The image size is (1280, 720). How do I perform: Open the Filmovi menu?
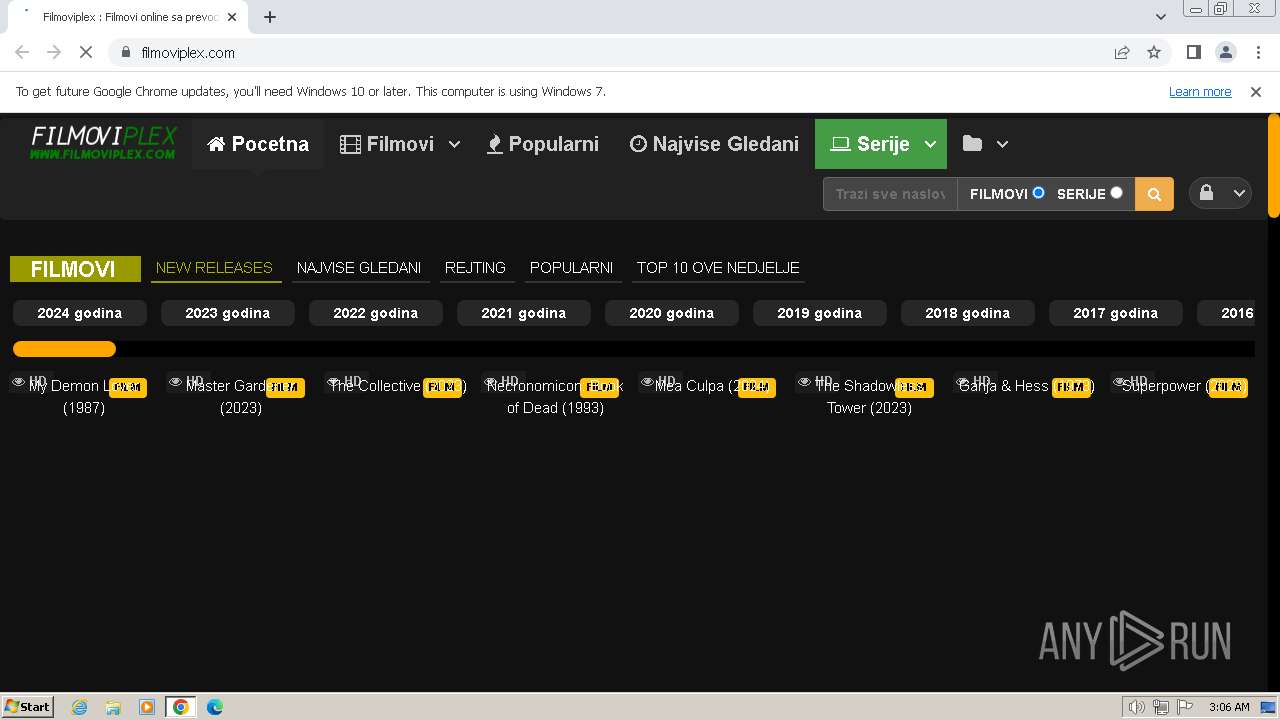[386, 144]
